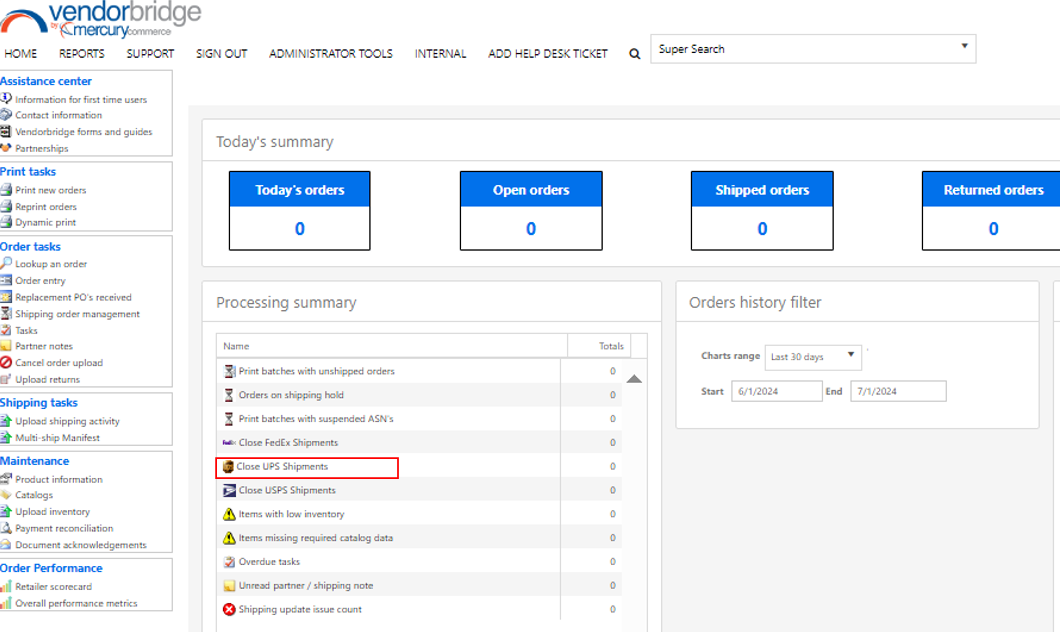Click the Cancel order upload prohibited icon
Image resolution: width=1060 pixels, height=632 pixels.
pyautogui.click(x=6, y=362)
